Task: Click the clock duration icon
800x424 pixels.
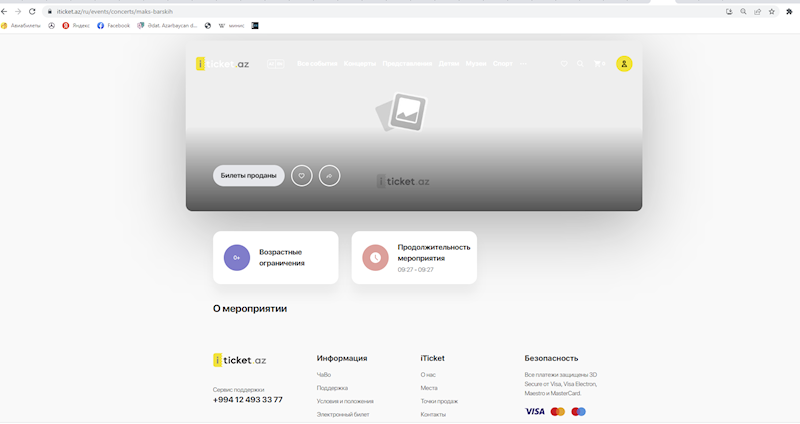Action: pyautogui.click(x=376, y=258)
